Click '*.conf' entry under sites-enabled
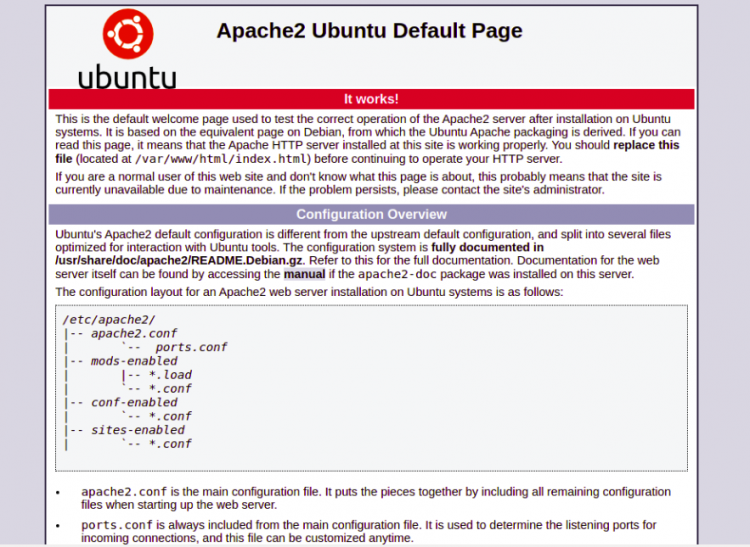 170,444
